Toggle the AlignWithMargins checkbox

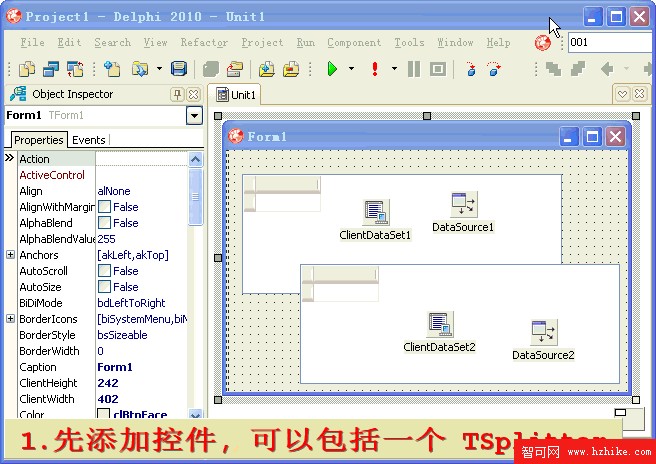[104, 207]
